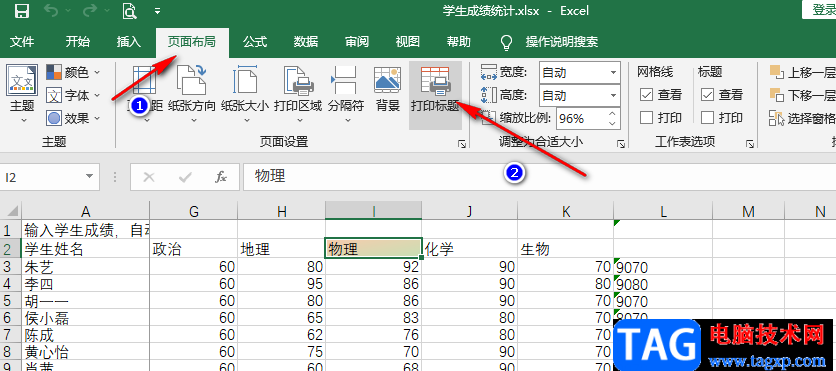This screenshot has height=371, width=836.
Task: Click the 缩放比例 96% scale field
Action: tap(582, 118)
